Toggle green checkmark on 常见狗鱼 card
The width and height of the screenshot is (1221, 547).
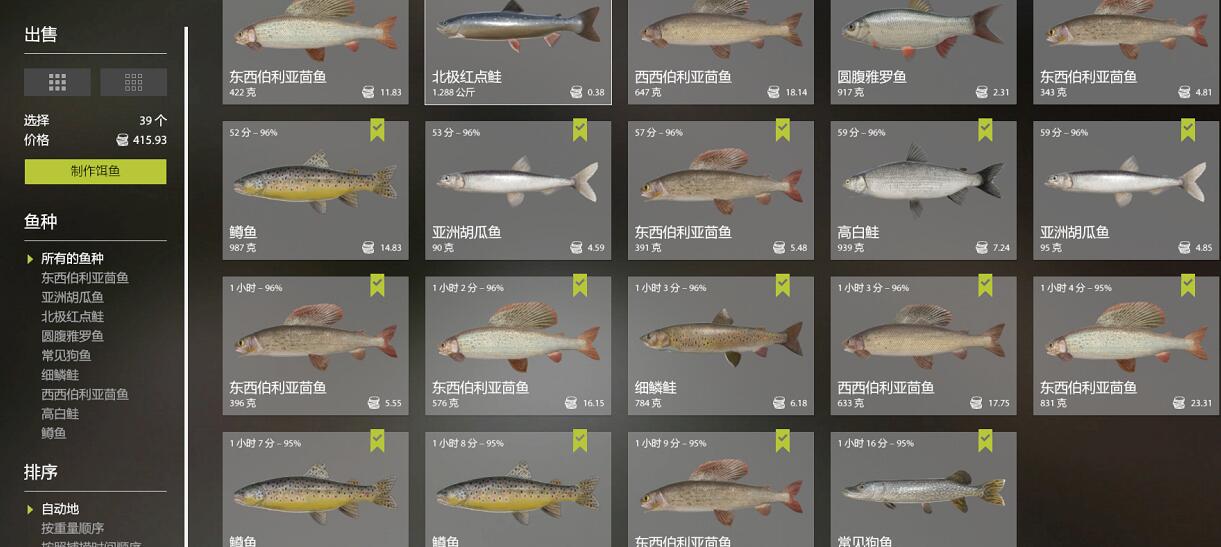(x=985, y=440)
